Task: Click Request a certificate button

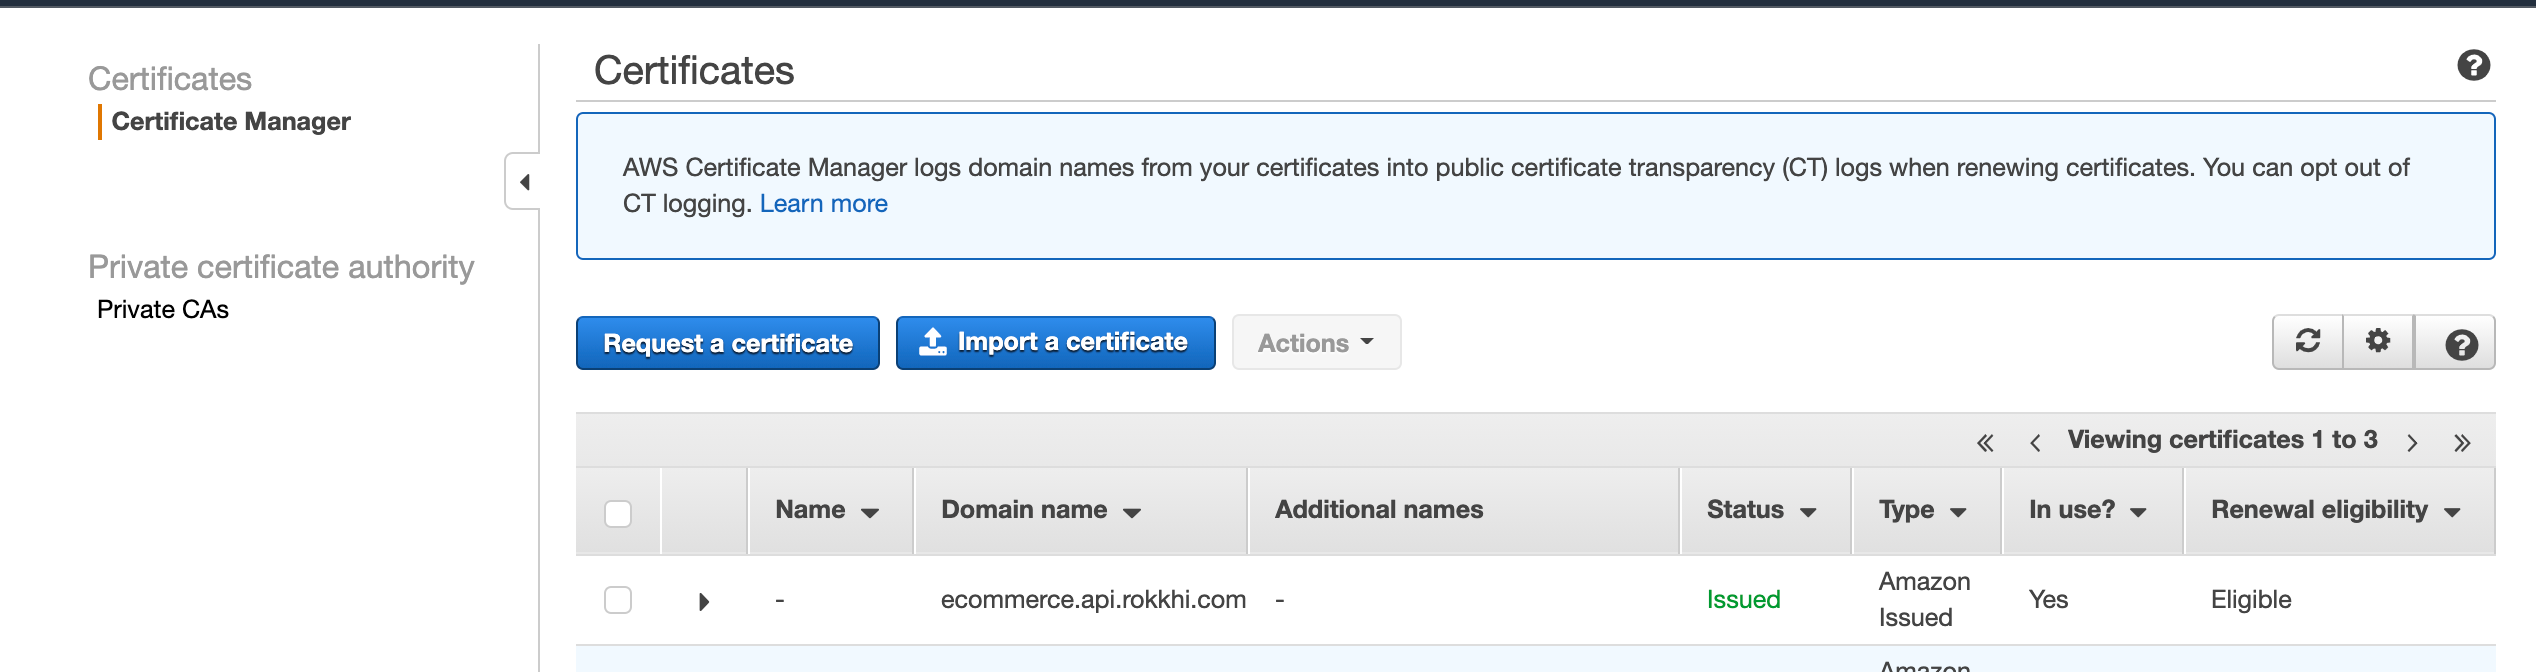Action: click(727, 343)
